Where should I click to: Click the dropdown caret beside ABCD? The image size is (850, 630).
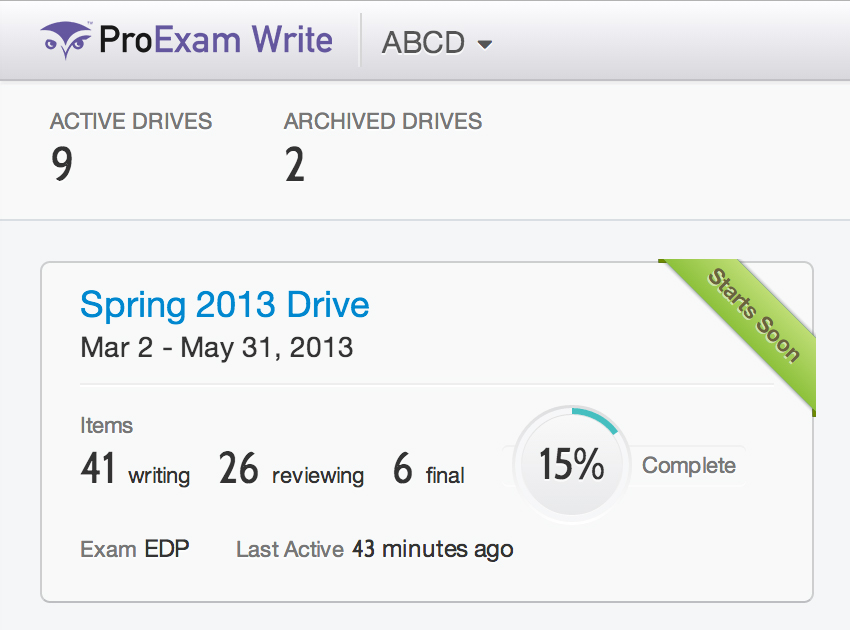pos(485,44)
